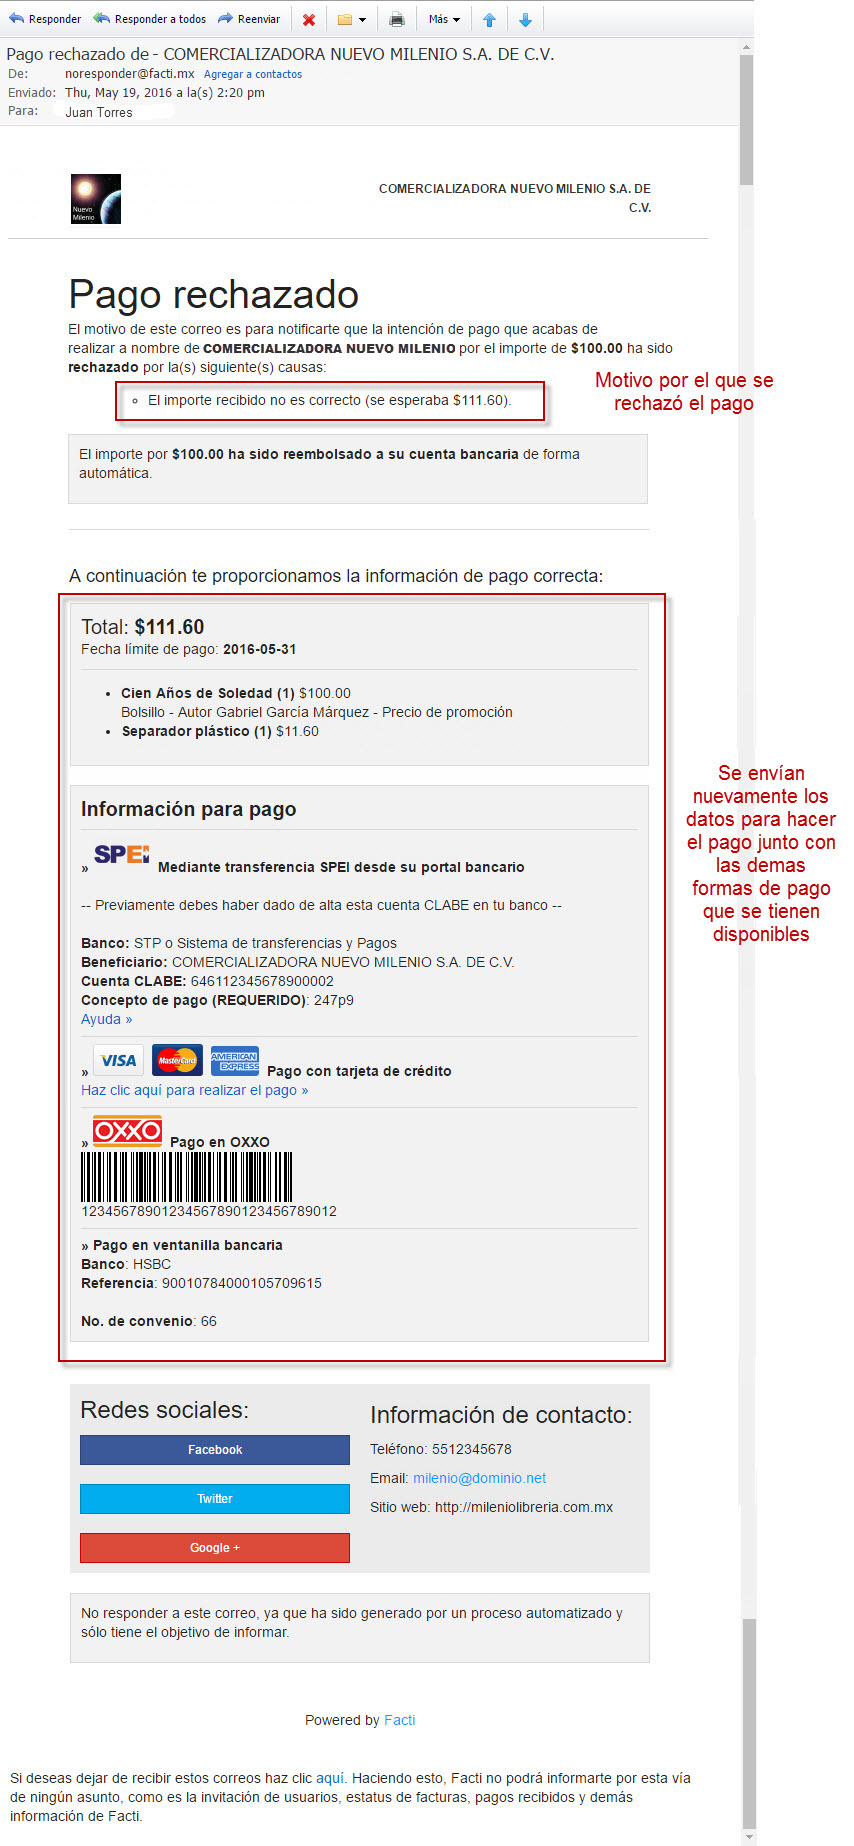This screenshot has height=1846, width=854.
Task: Click the Visa card logo
Action: [x=118, y=1060]
